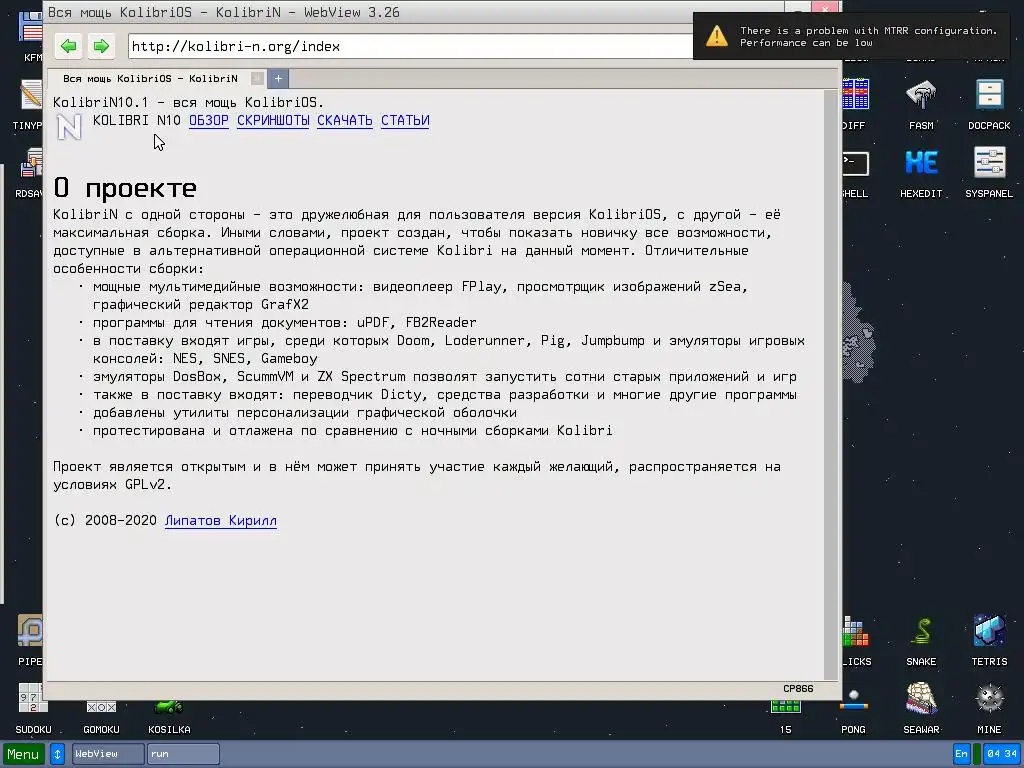Launch the SEAWAR game icon
Screen dimensions: 1024x768
tap(921, 709)
